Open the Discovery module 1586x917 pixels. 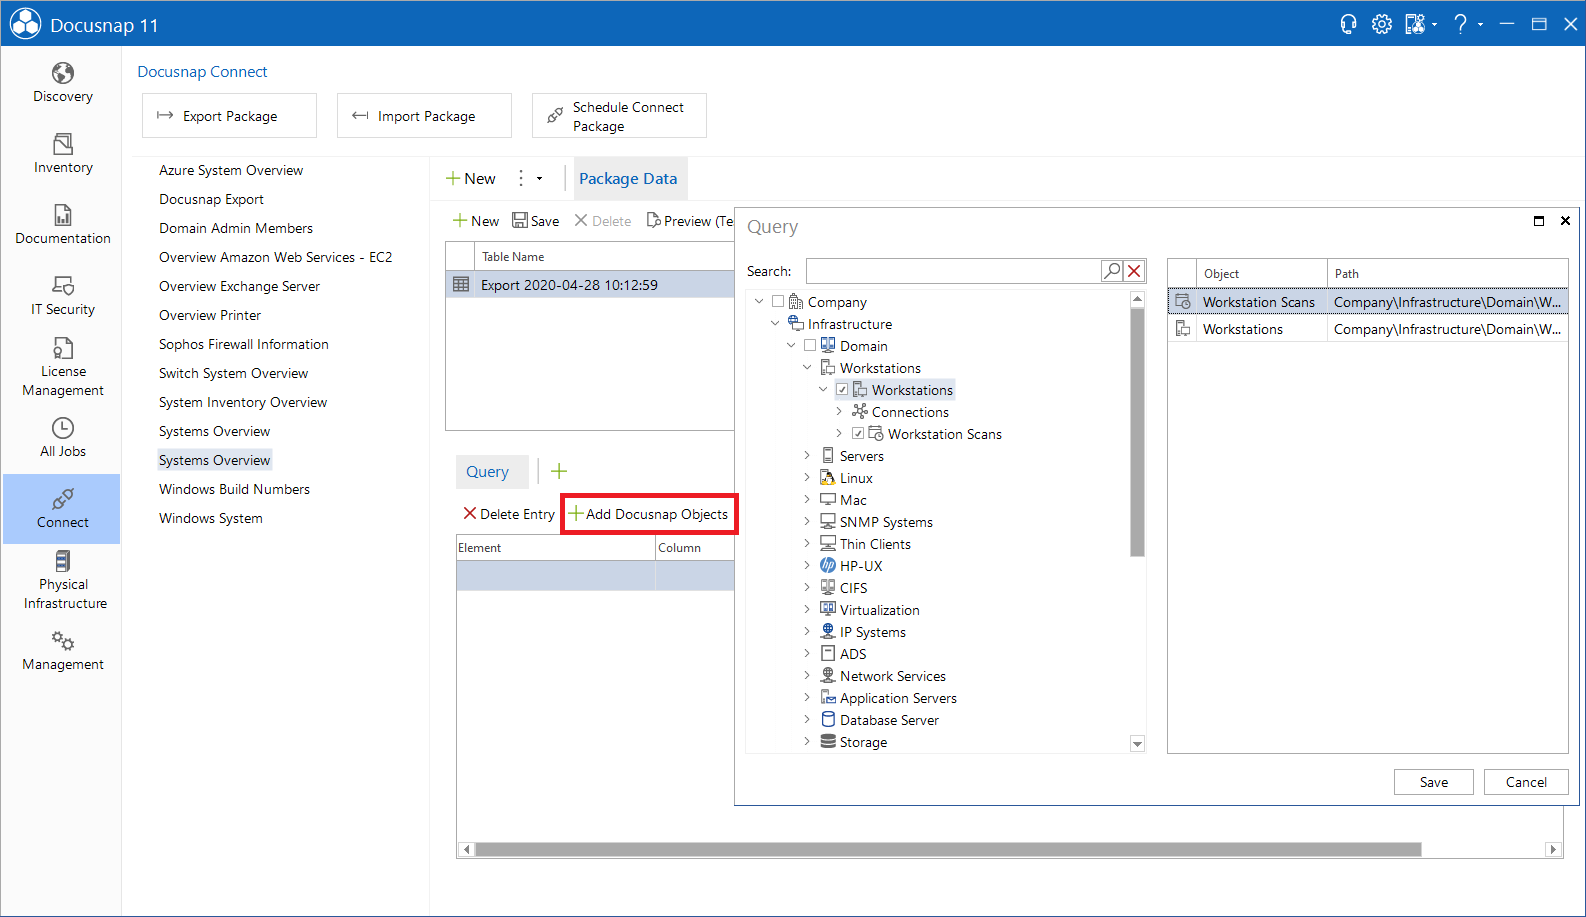click(x=62, y=83)
